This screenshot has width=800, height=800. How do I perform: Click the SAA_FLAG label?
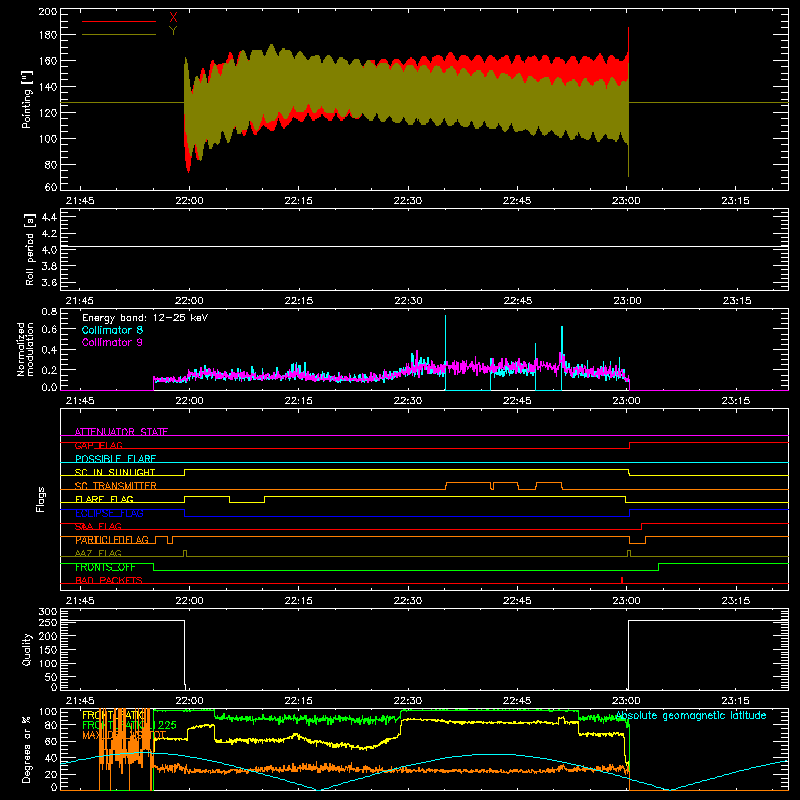98,527
